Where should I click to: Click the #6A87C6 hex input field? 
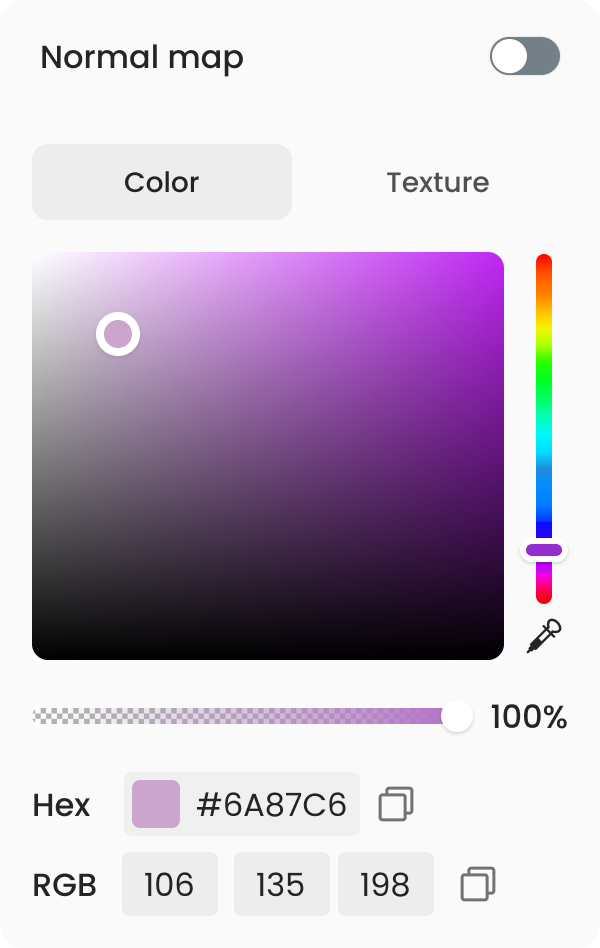271,804
